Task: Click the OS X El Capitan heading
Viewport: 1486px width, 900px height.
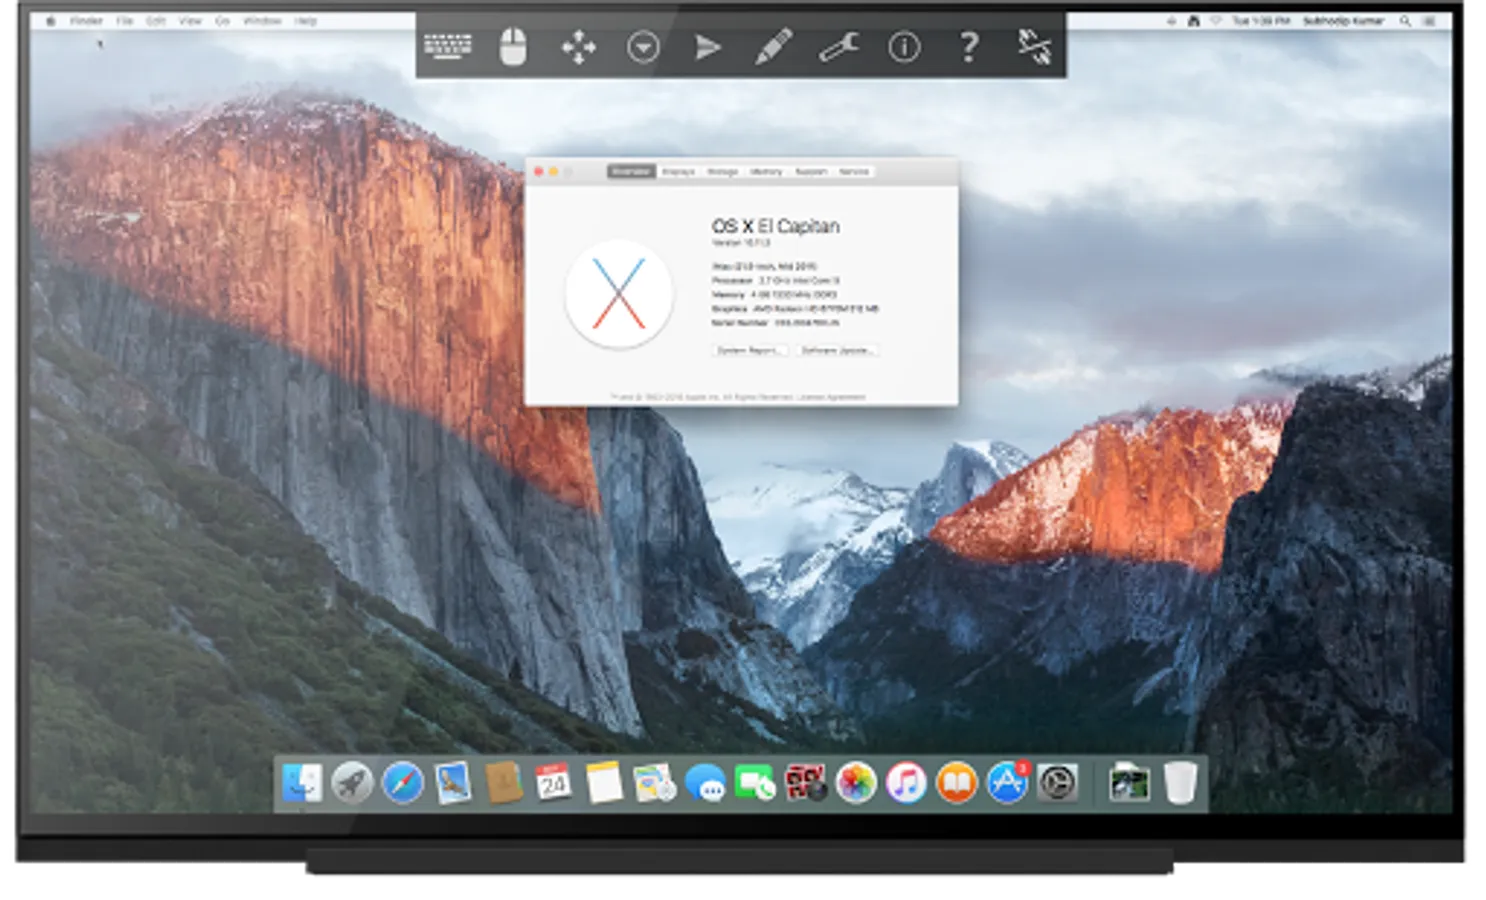Action: tap(775, 226)
